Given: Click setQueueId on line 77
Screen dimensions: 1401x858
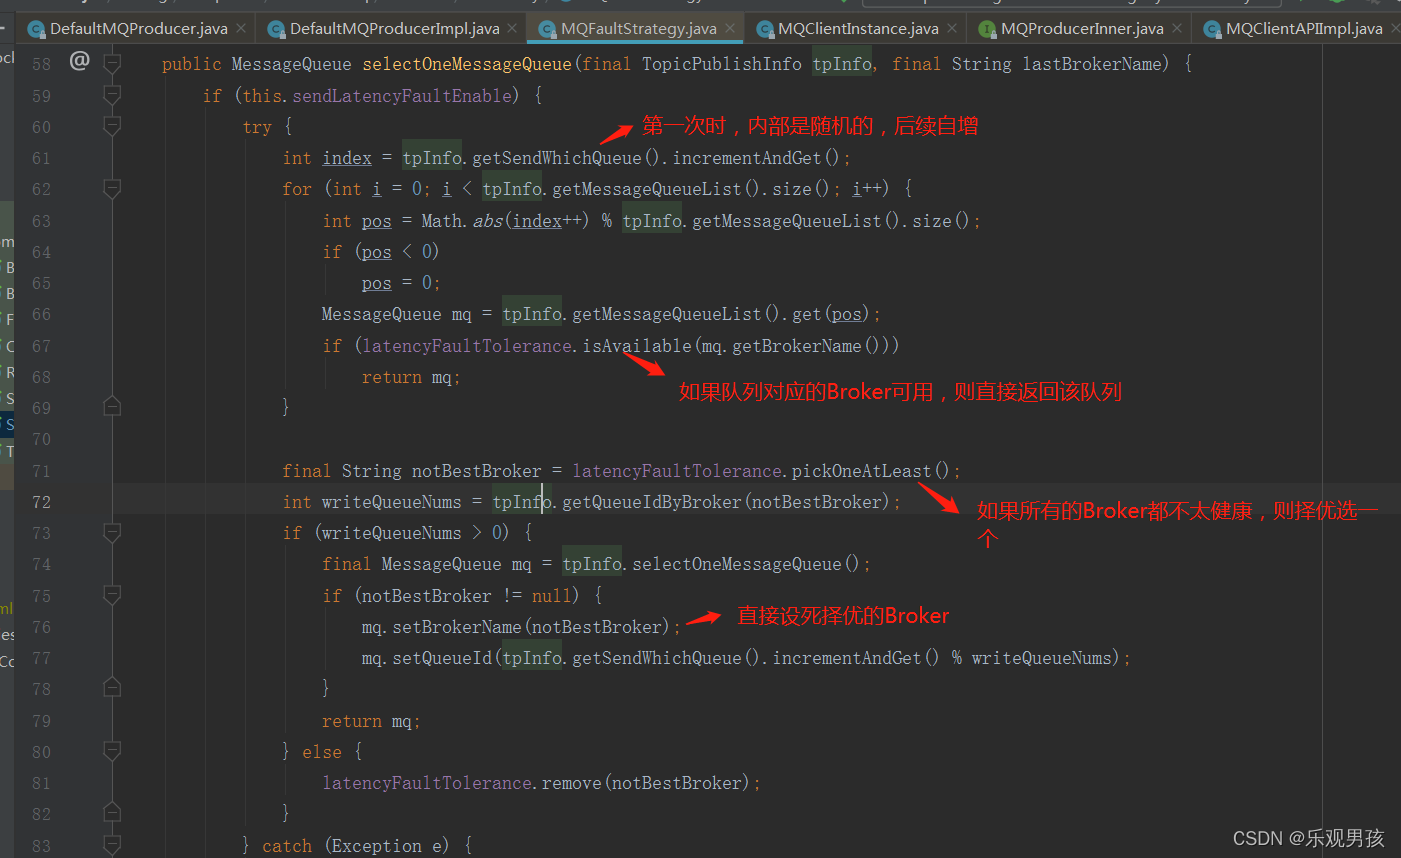Looking at the screenshot, I should click(442, 658).
